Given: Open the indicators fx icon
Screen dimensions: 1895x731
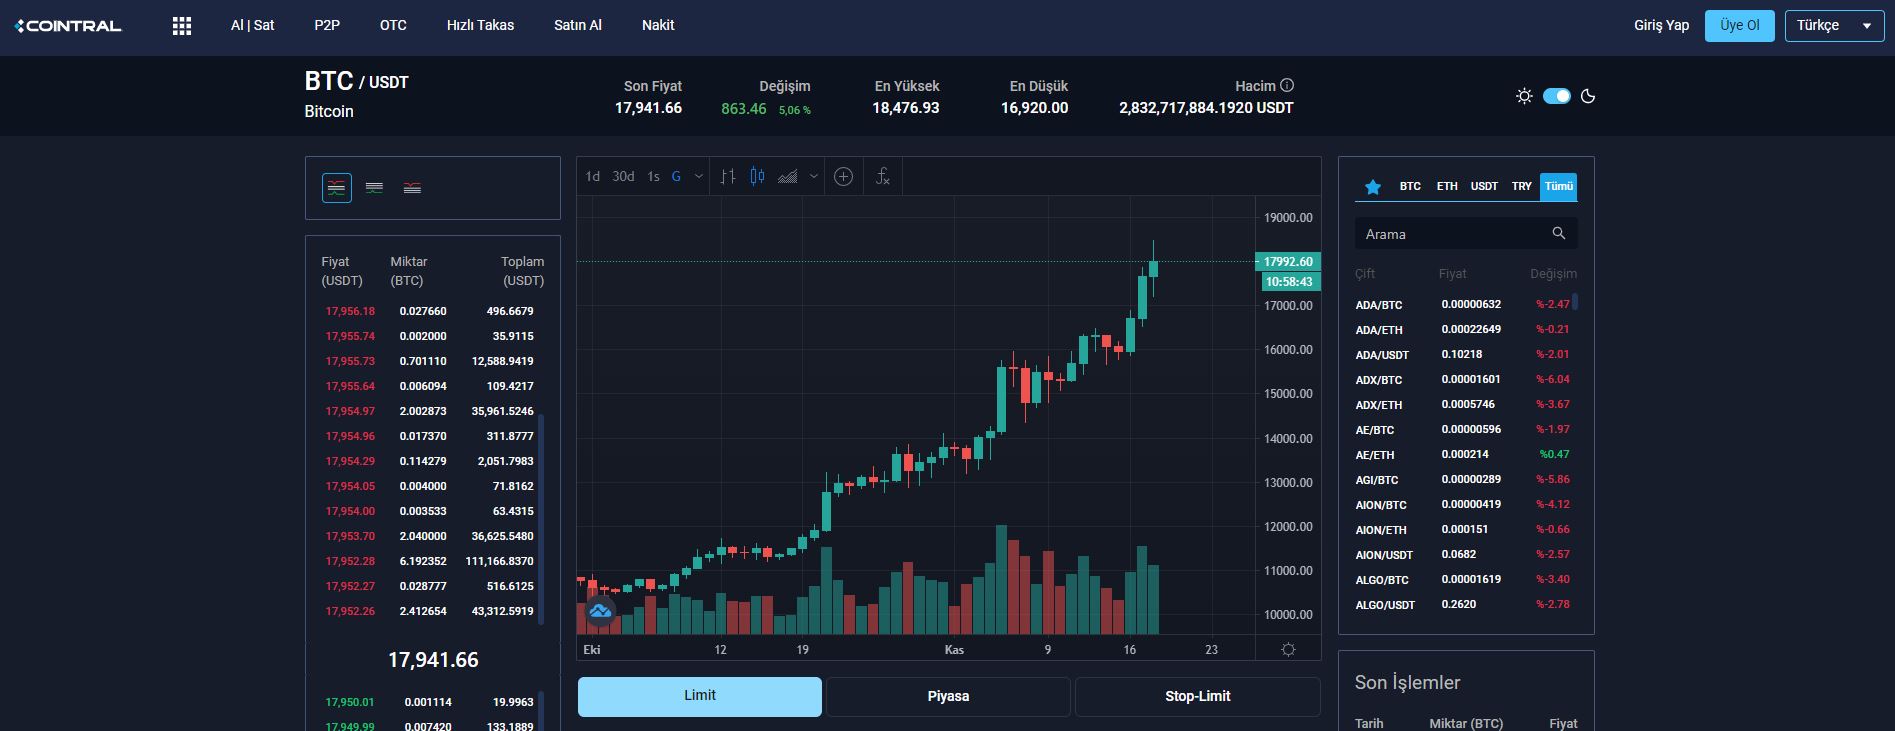Looking at the screenshot, I should click(882, 176).
